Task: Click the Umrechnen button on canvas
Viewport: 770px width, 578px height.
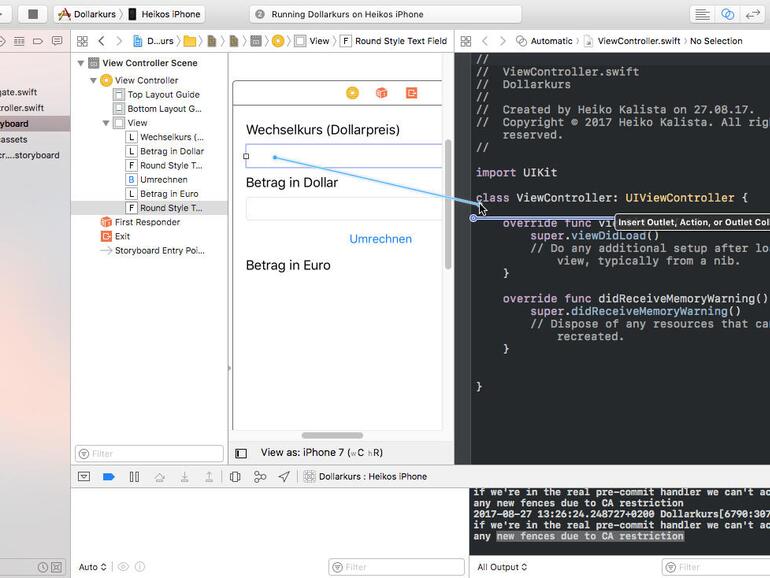Action: [380, 239]
